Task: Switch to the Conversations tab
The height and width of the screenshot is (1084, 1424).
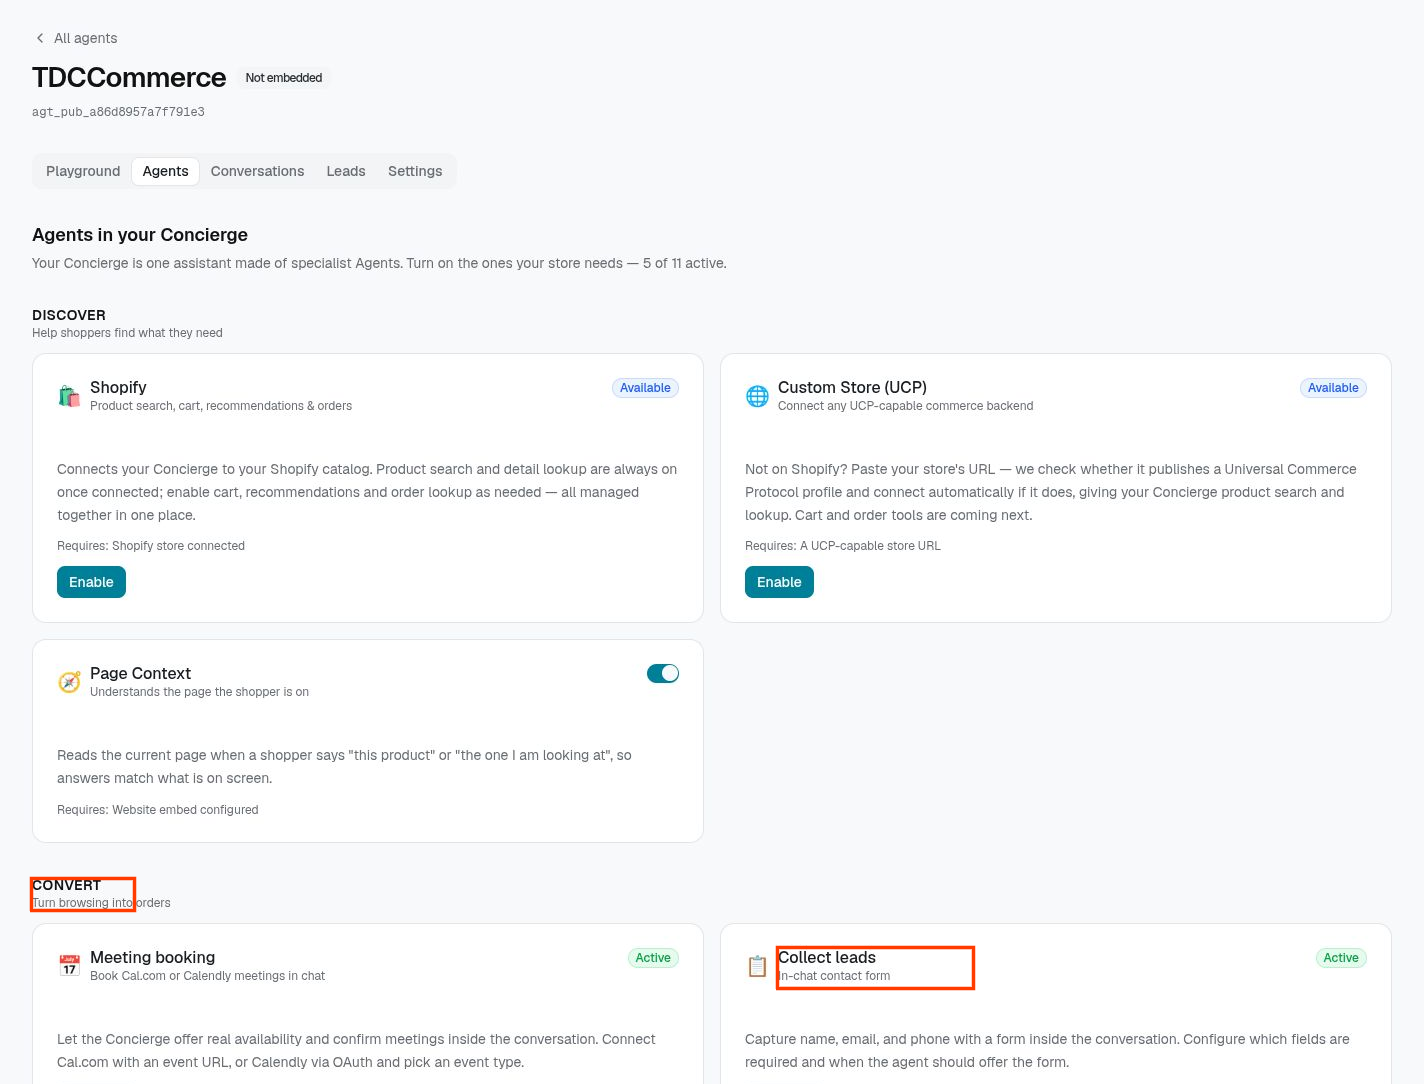Action: [257, 171]
